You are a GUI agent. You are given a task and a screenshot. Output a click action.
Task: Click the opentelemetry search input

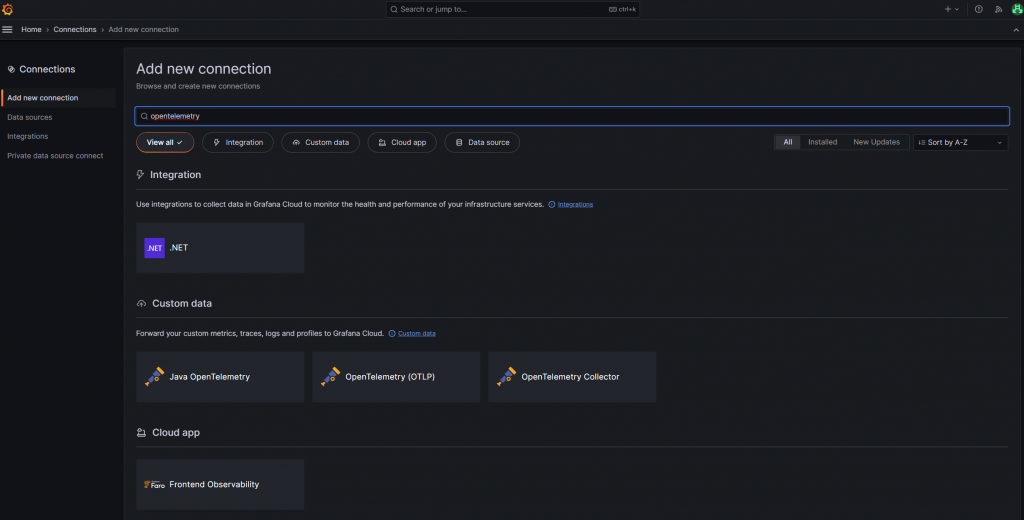tap(572, 116)
